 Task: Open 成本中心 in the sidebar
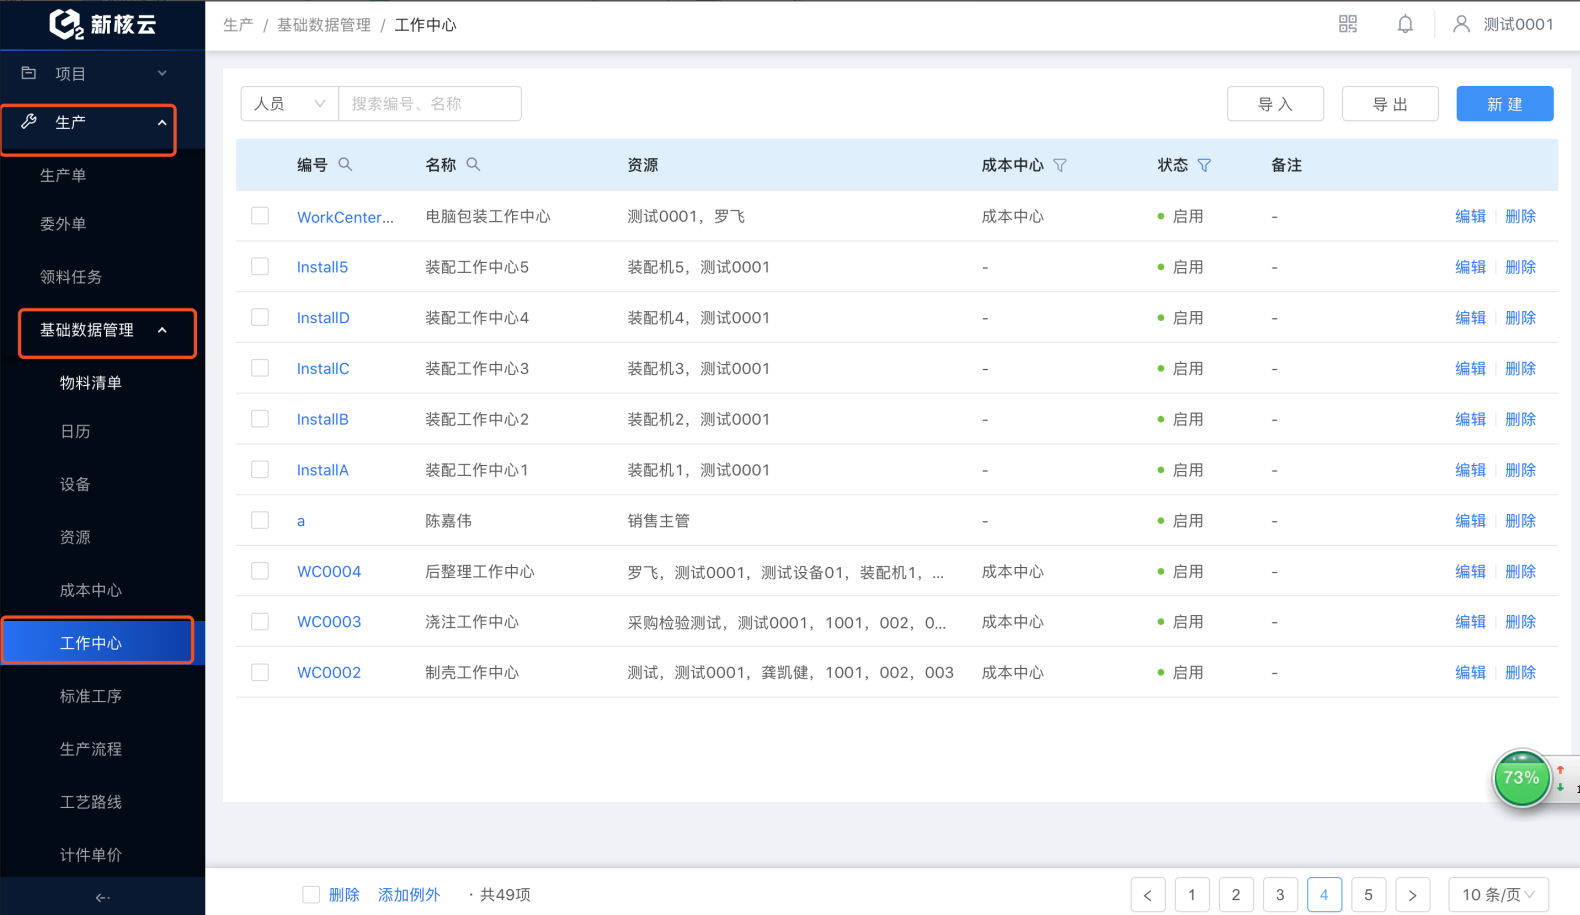coord(91,590)
